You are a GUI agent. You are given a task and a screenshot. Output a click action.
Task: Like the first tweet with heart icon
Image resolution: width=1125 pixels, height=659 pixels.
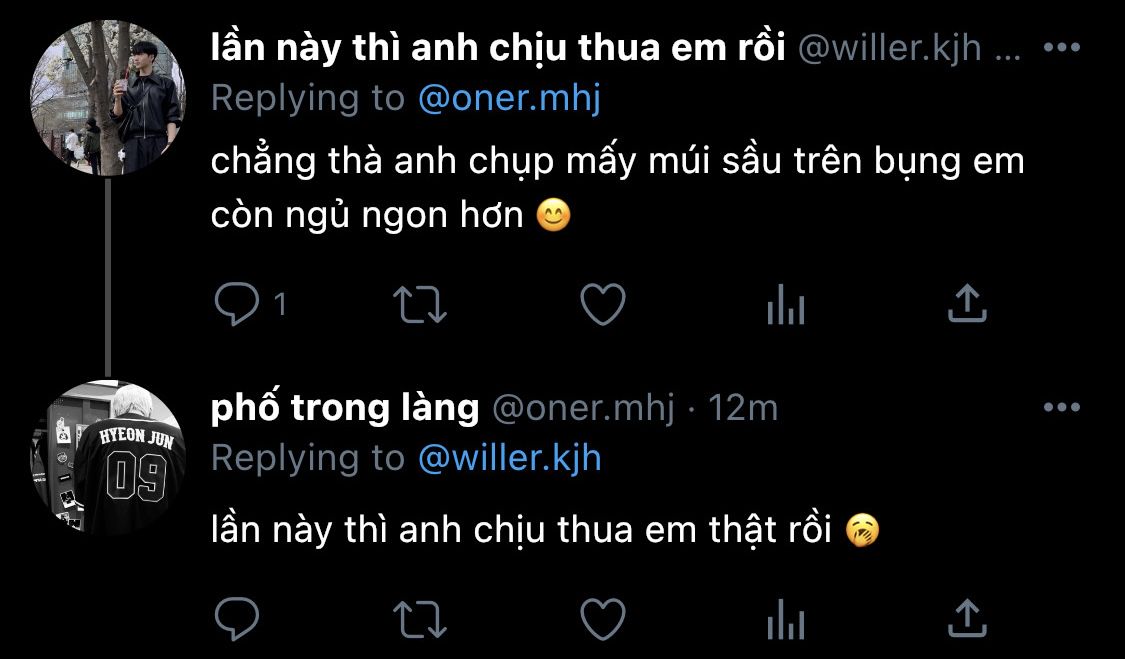603,304
